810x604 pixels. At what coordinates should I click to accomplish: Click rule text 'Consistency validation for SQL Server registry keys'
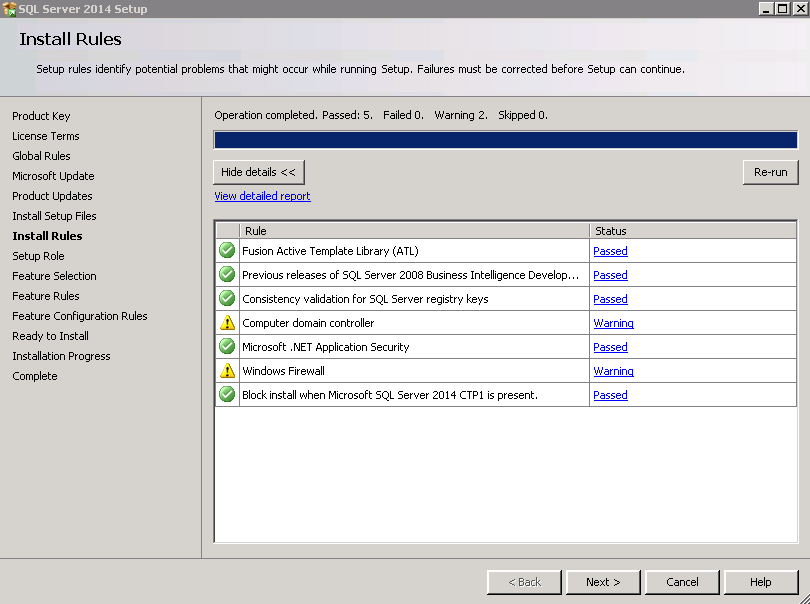pos(365,299)
